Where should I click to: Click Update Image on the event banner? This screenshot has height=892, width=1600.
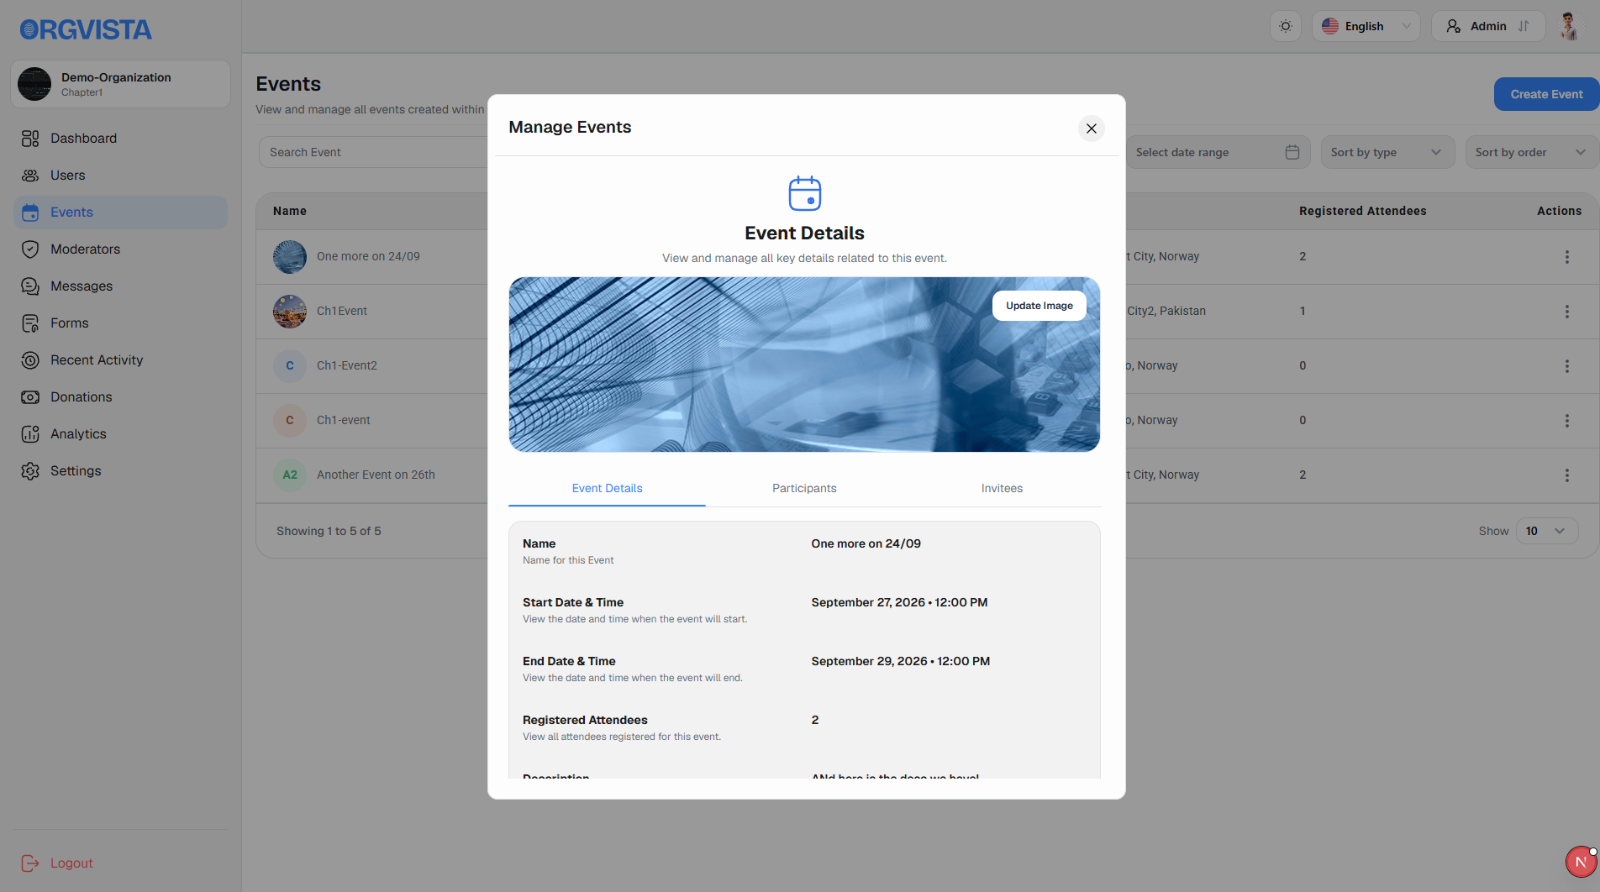pyautogui.click(x=1039, y=306)
